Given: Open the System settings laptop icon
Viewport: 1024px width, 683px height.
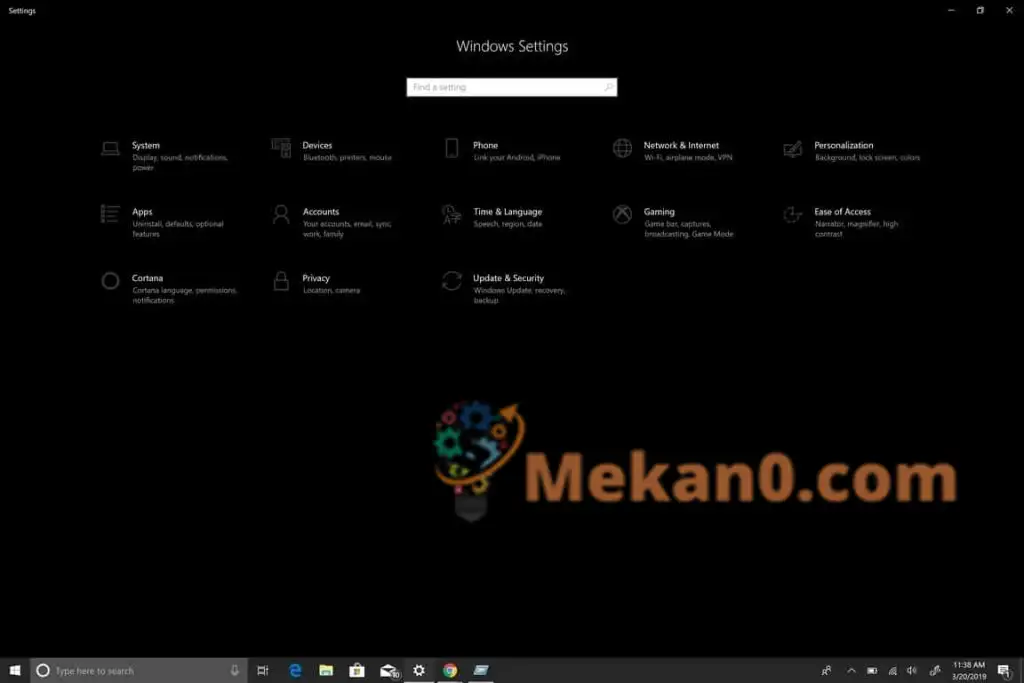Looking at the screenshot, I should point(110,150).
